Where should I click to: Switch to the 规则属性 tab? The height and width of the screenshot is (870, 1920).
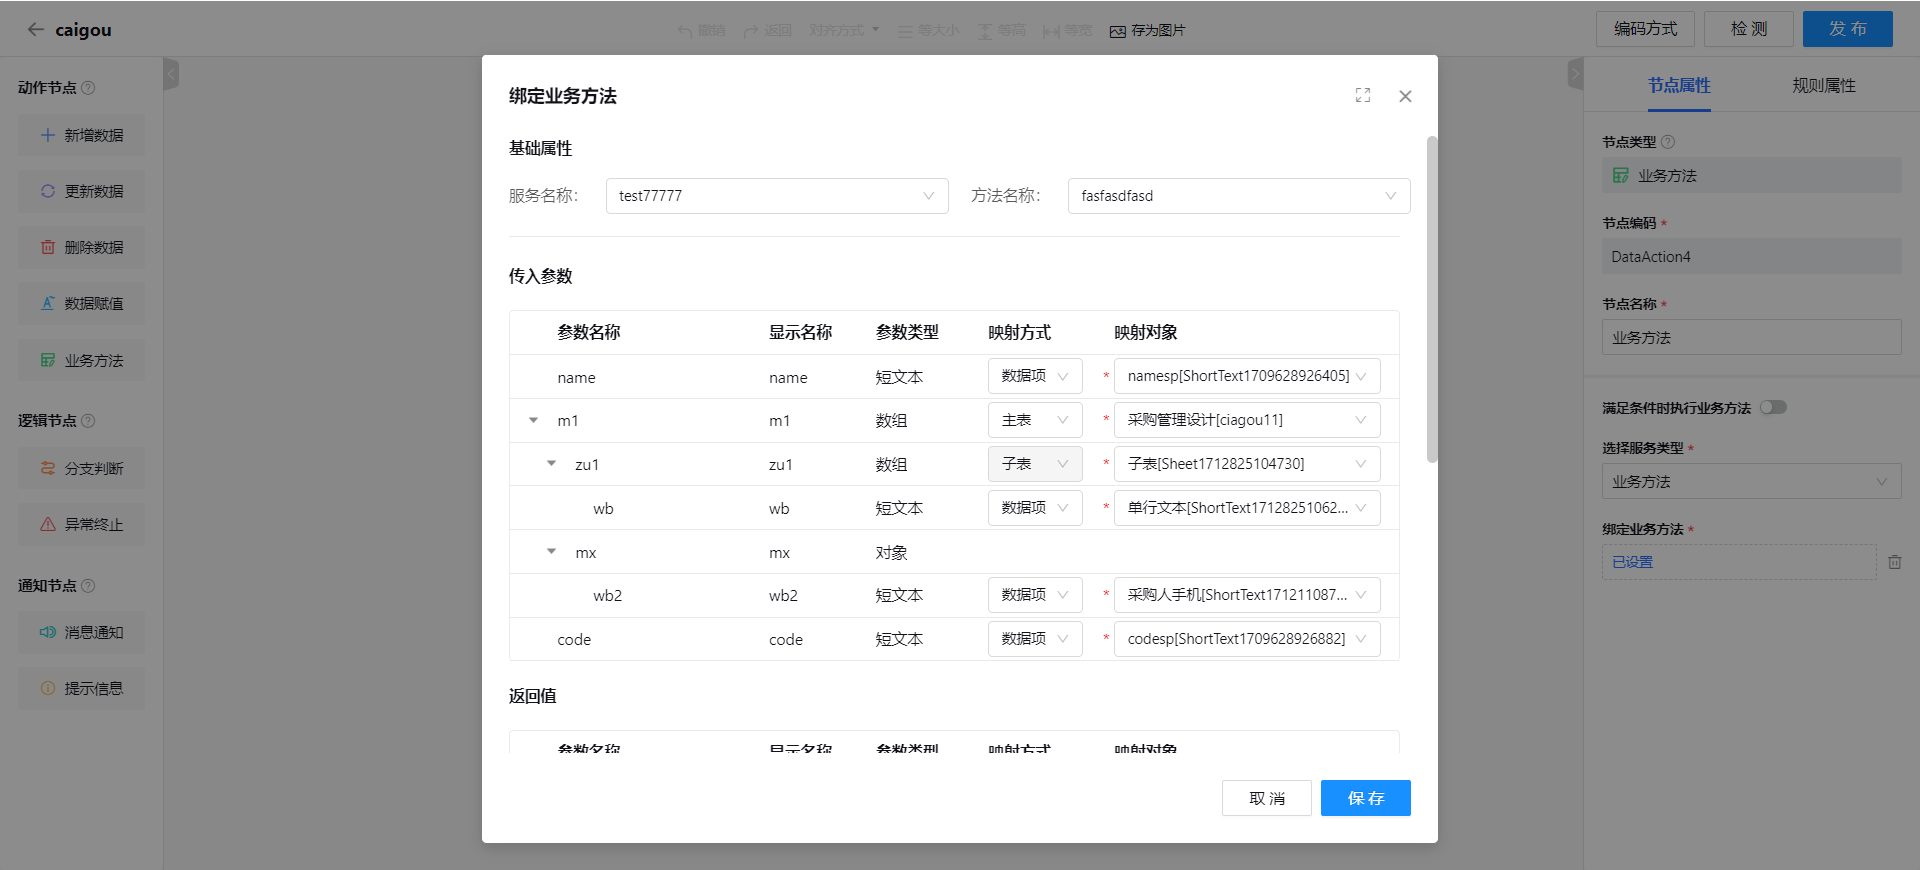click(1823, 86)
